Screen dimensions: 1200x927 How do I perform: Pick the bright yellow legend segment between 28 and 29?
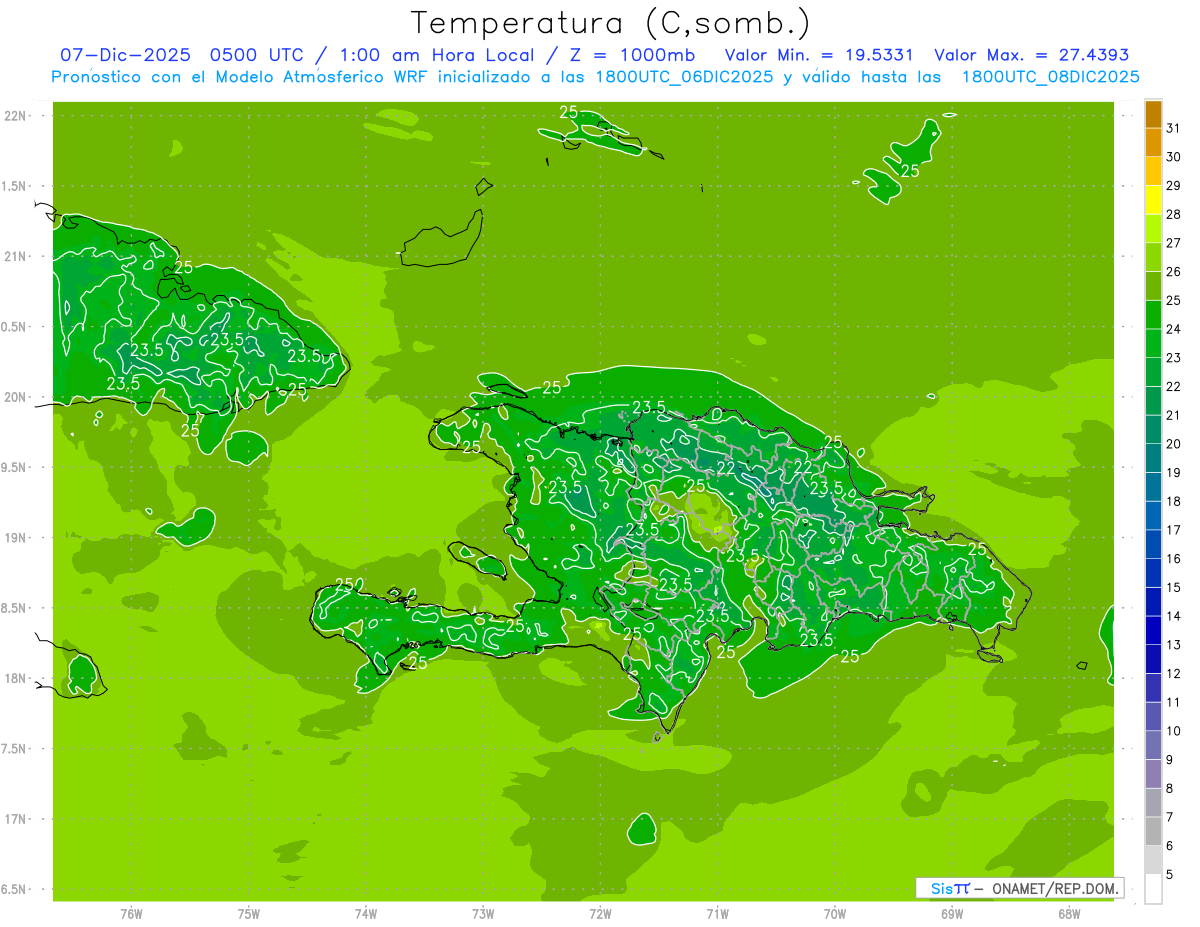point(1153,200)
